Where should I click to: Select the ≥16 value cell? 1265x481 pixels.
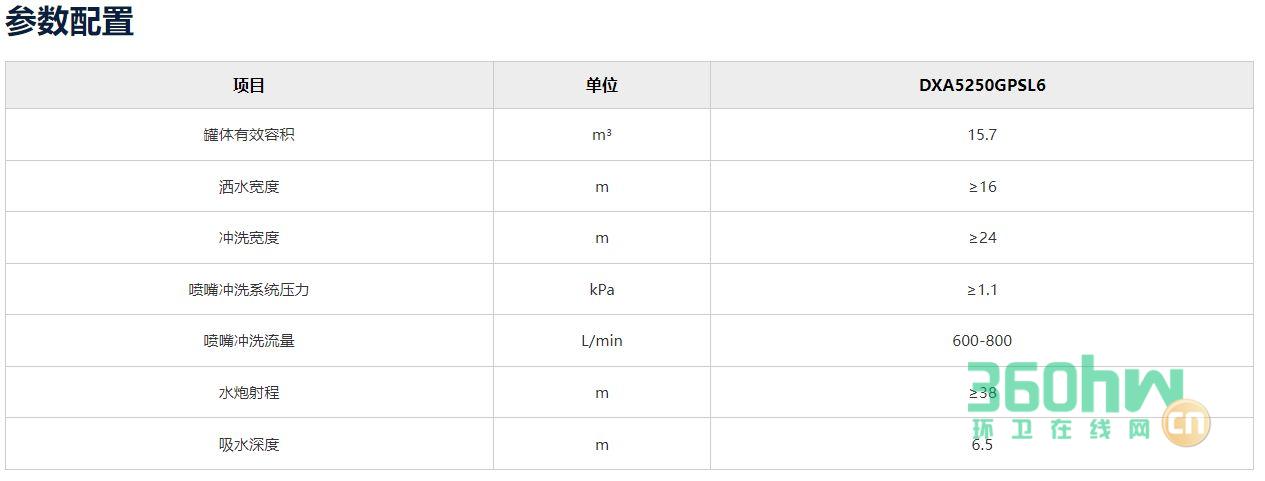(x=982, y=187)
